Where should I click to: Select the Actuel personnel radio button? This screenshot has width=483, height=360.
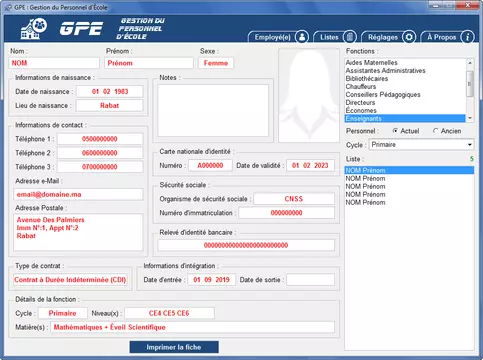395,131
